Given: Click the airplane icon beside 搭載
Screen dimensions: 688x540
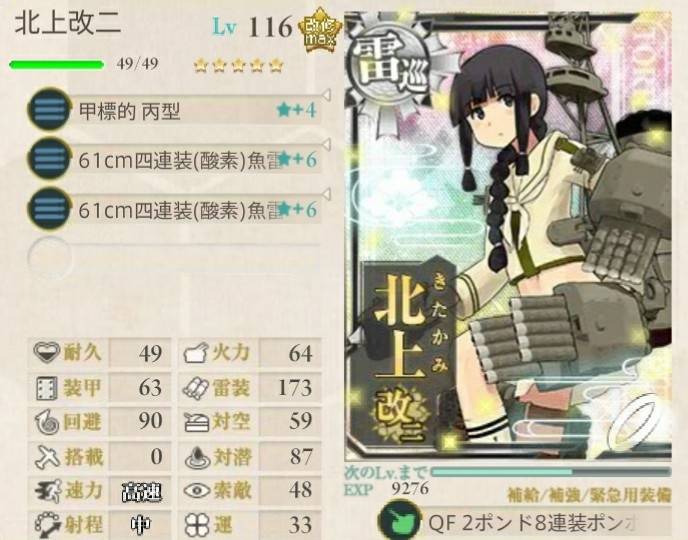Looking at the screenshot, I should click(47, 456).
